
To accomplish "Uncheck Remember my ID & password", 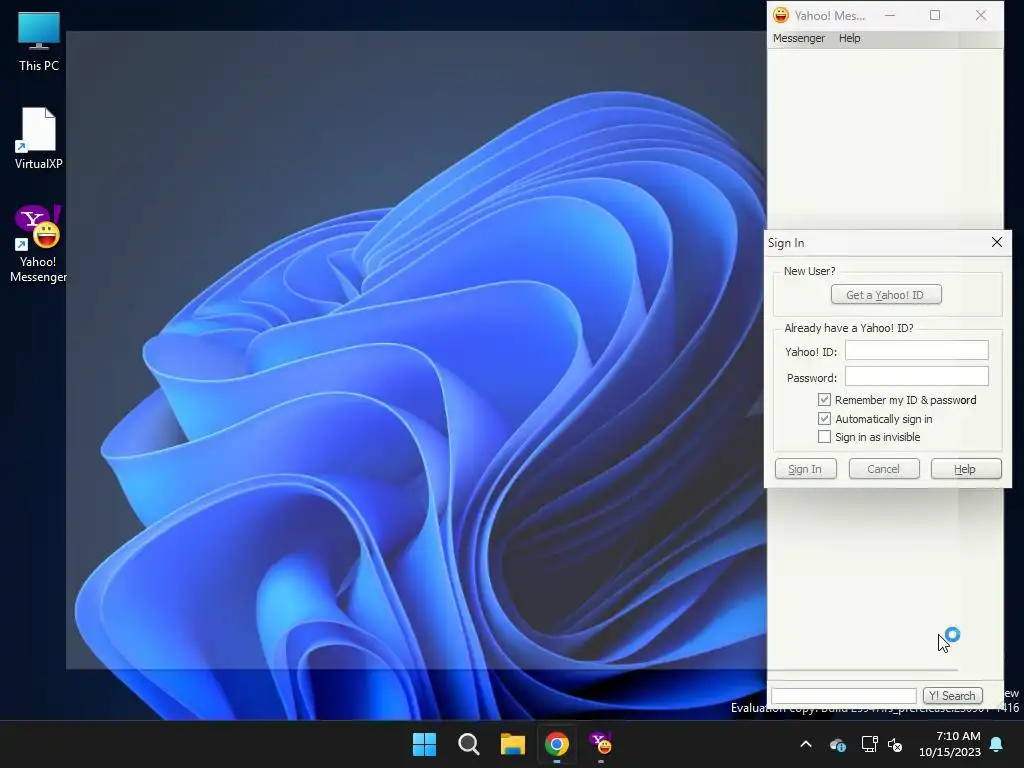I will pyautogui.click(x=824, y=400).
